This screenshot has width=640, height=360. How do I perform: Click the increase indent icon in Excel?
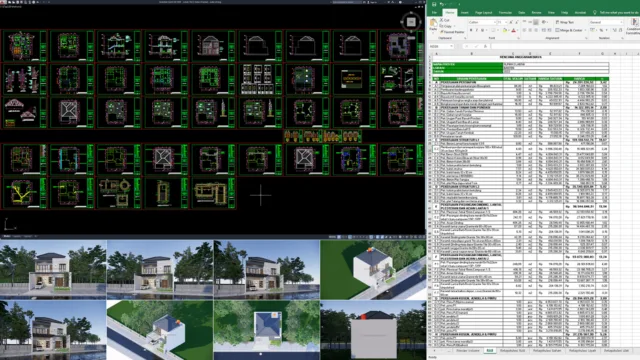coord(550,30)
